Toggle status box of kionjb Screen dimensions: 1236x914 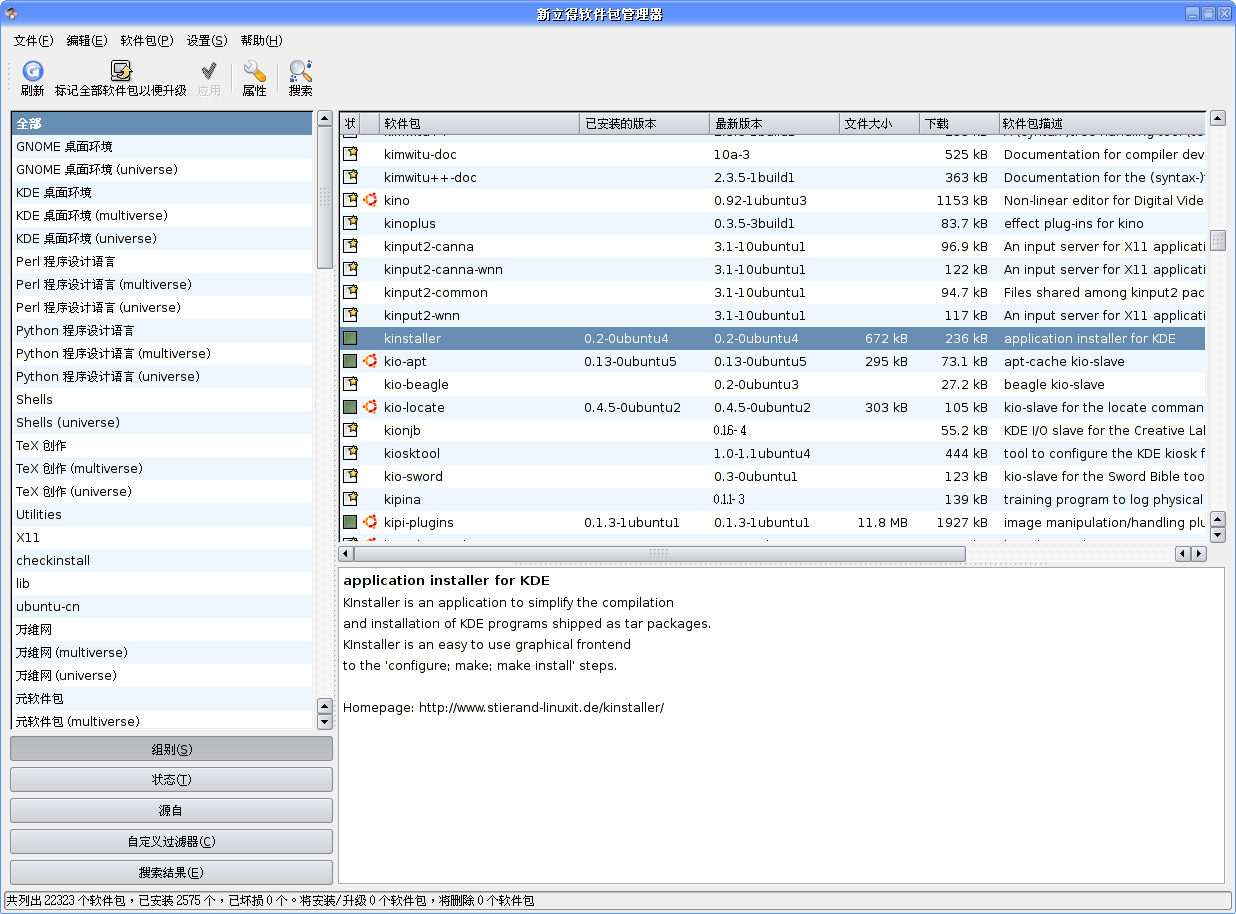(350, 430)
